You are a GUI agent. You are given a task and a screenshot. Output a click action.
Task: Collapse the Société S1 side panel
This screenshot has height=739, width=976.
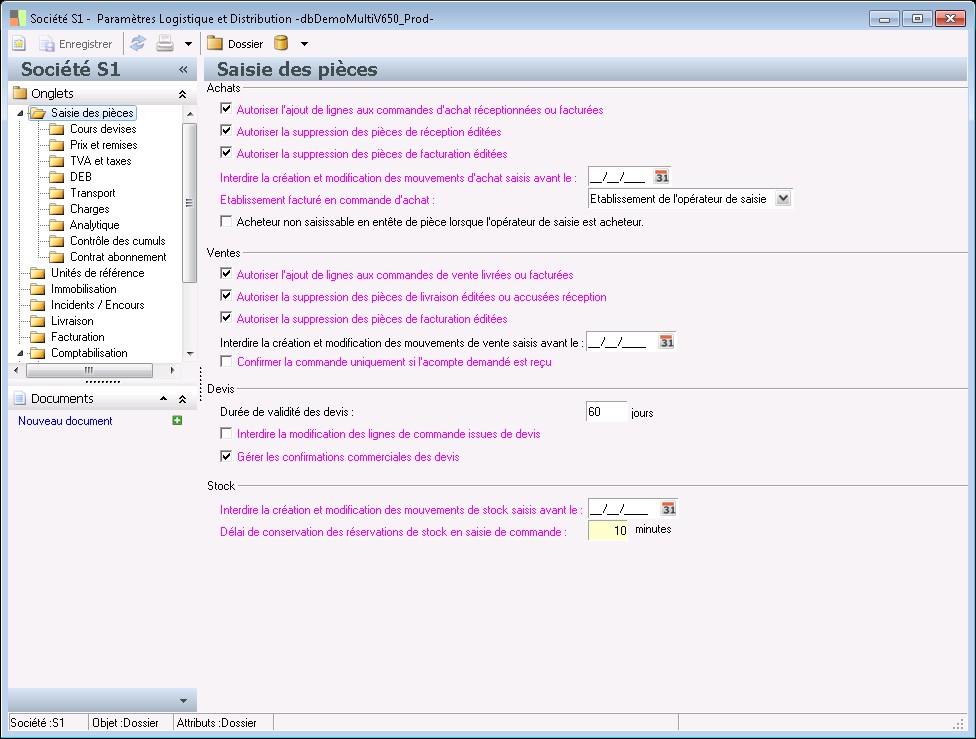click(183, 69)
